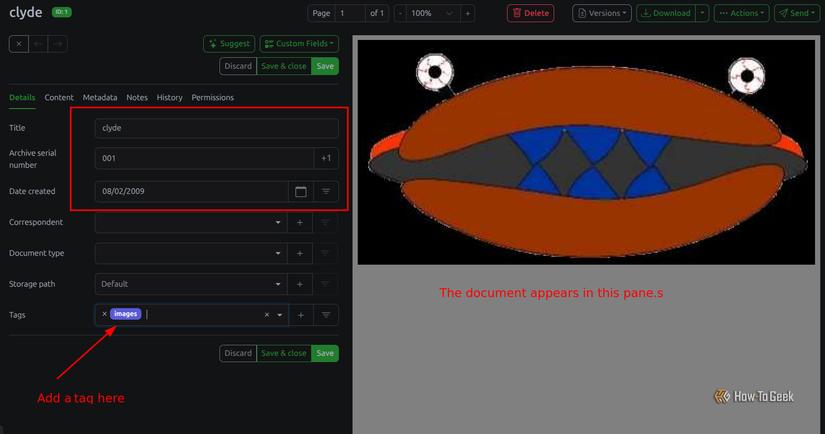
Task: Add a new tag with plus
Action: click(300, 315)
